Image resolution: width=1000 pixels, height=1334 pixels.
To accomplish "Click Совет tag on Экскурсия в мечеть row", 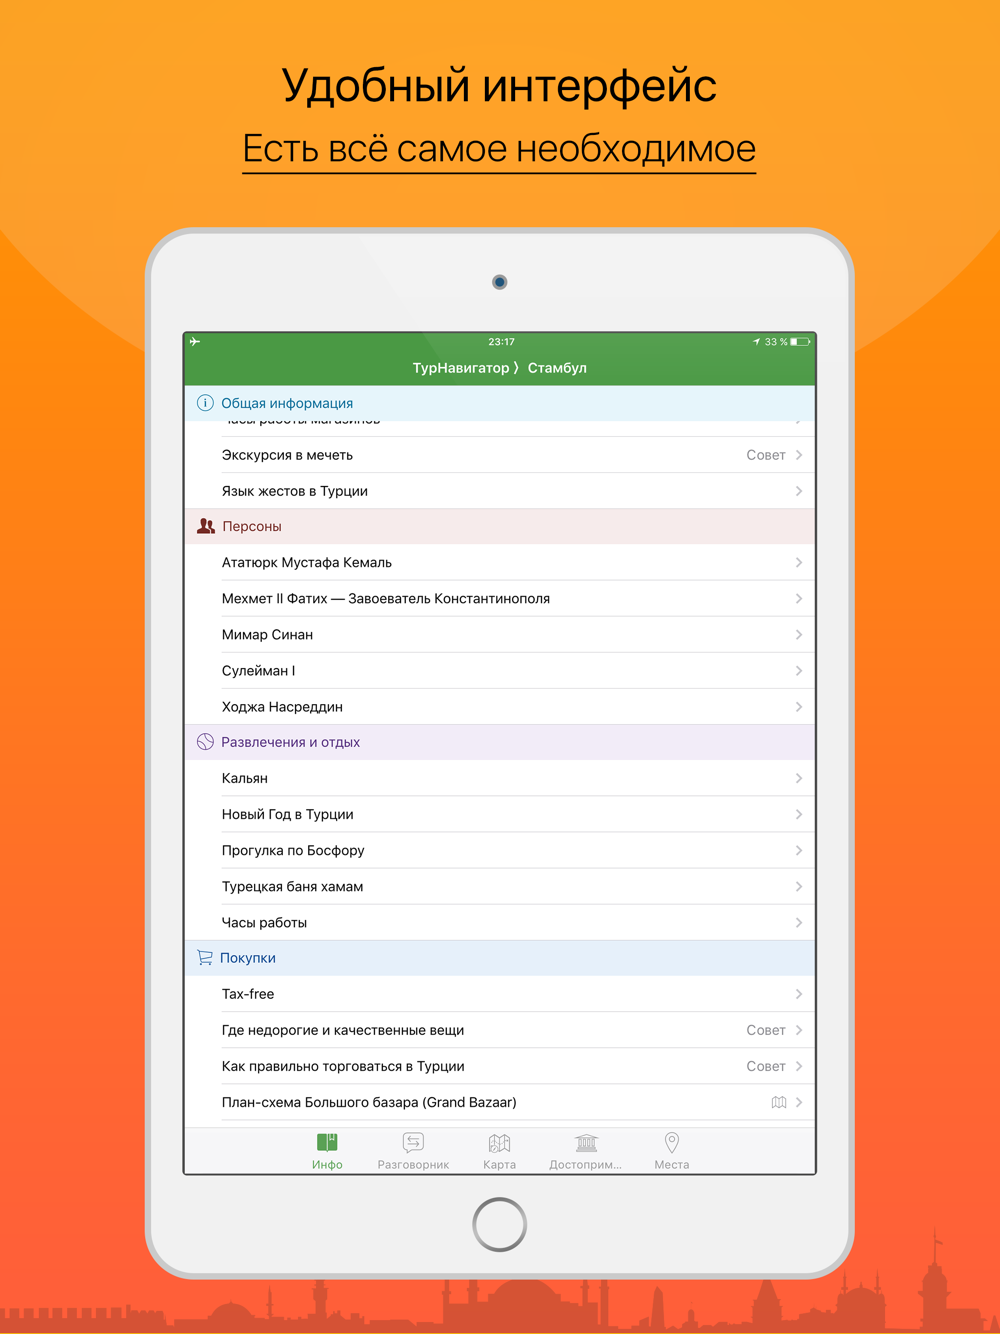I will pyautogui.click(x=766, y=455).
